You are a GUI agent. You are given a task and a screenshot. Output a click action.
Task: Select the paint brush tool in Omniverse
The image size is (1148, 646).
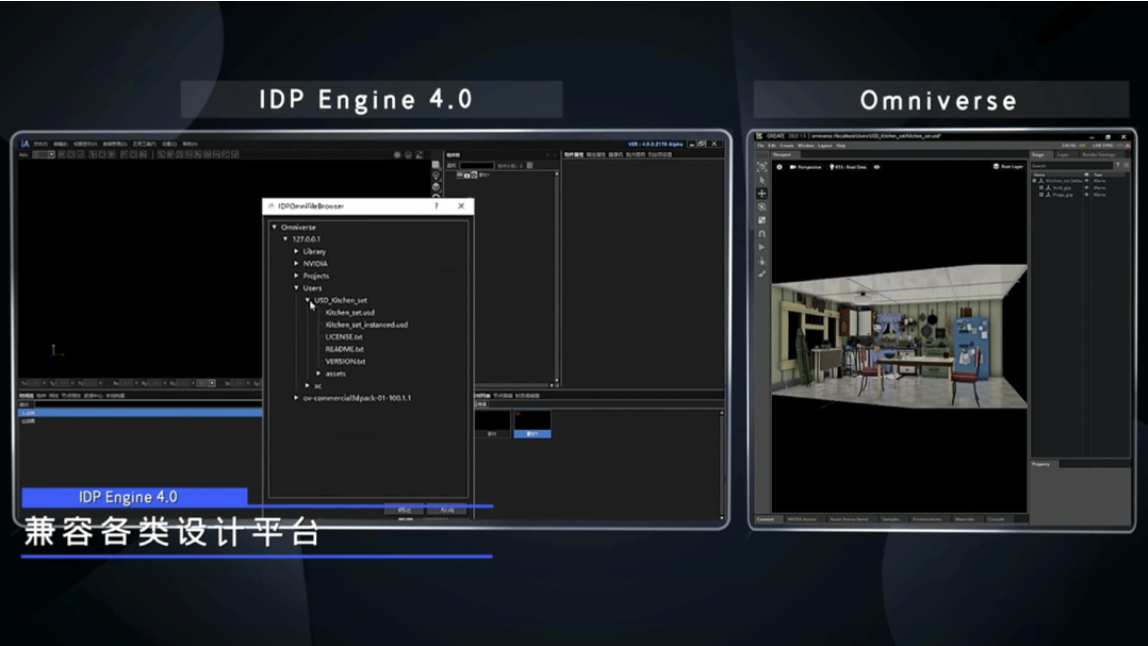(x=762, y=275)
